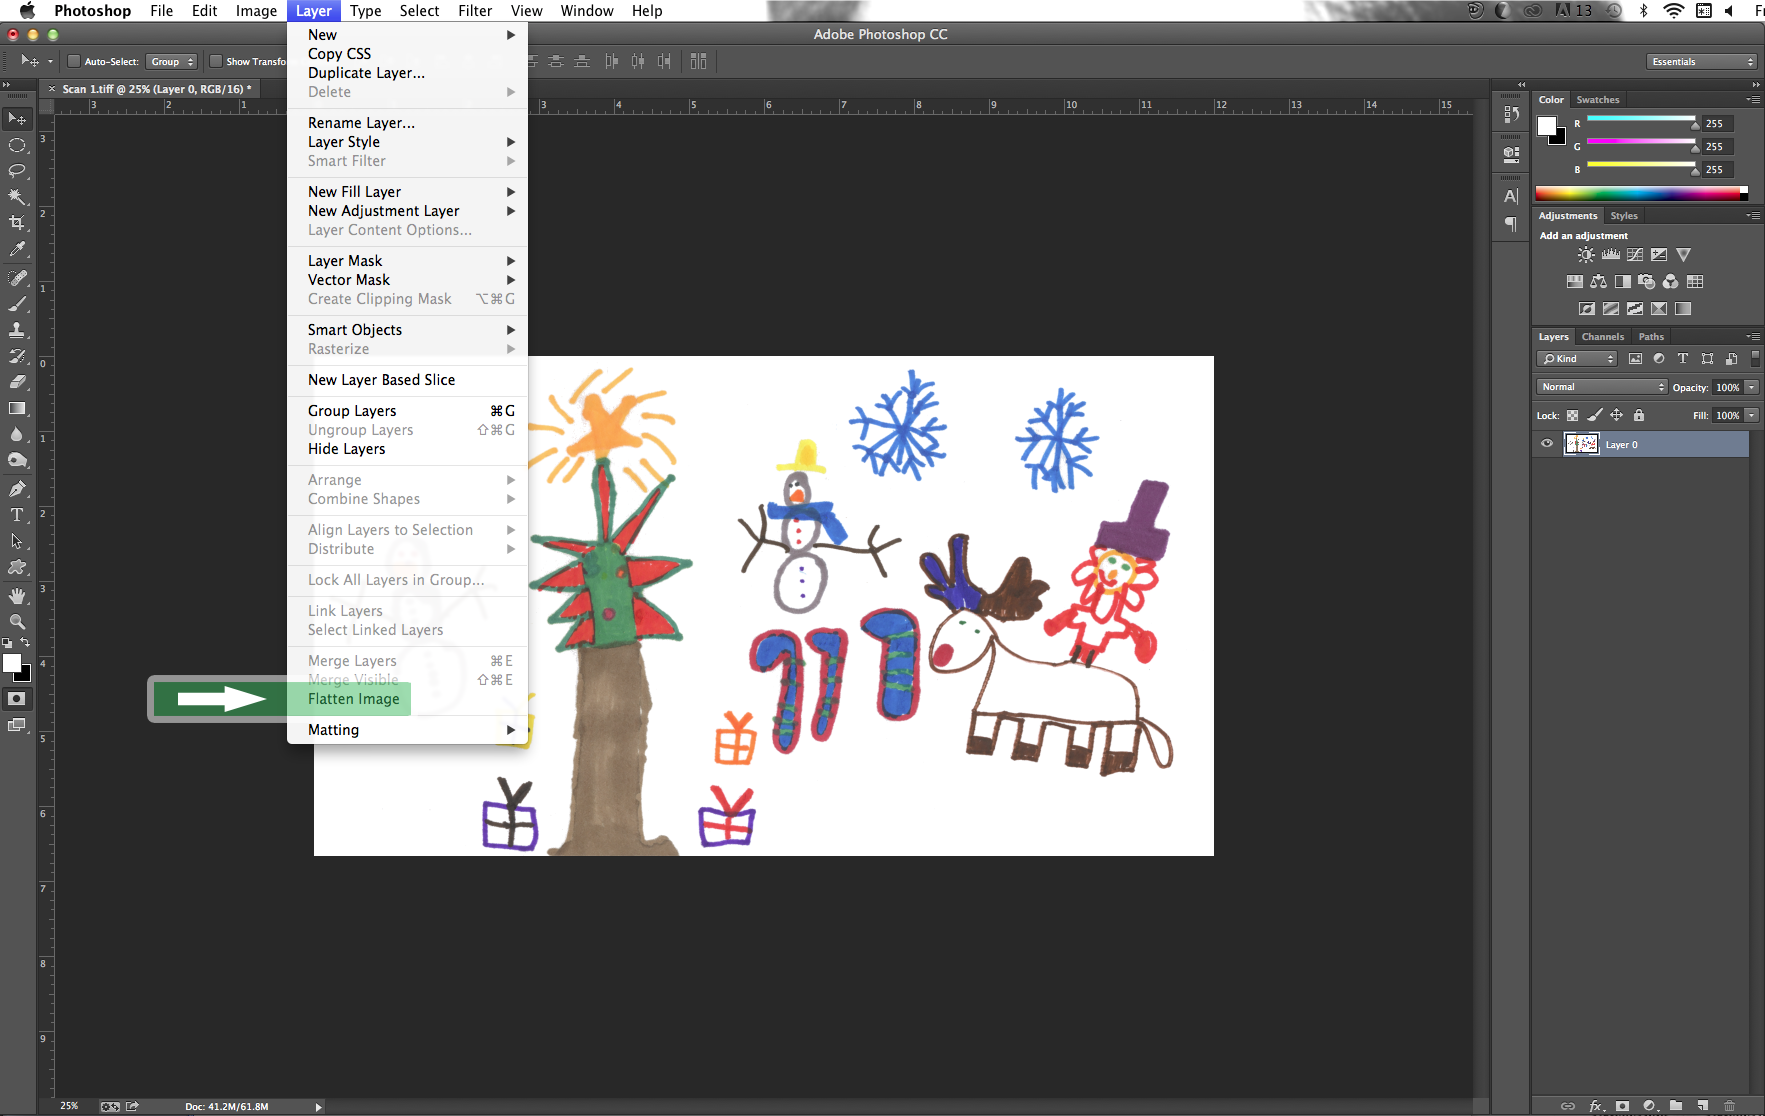
Task: Enable the Auto-Select checkbox
Action: (x=74, y=61)
